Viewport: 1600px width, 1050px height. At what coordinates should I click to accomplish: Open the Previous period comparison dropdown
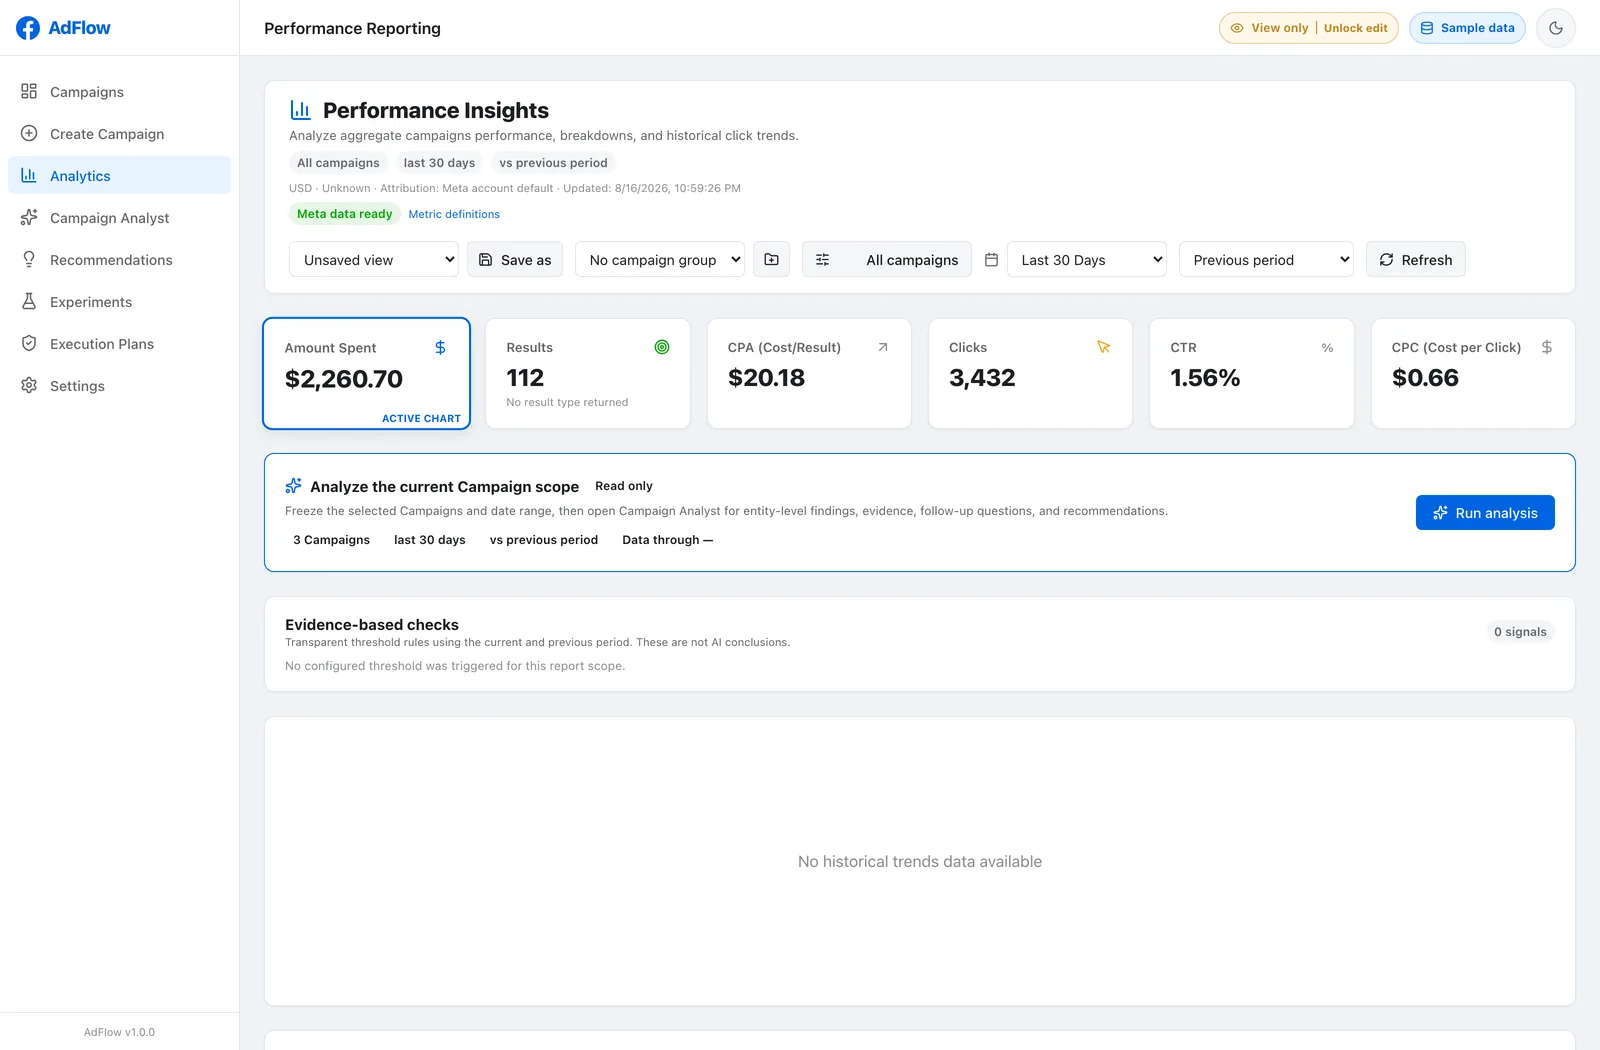pyautogui.click(x=1266, y=259)
